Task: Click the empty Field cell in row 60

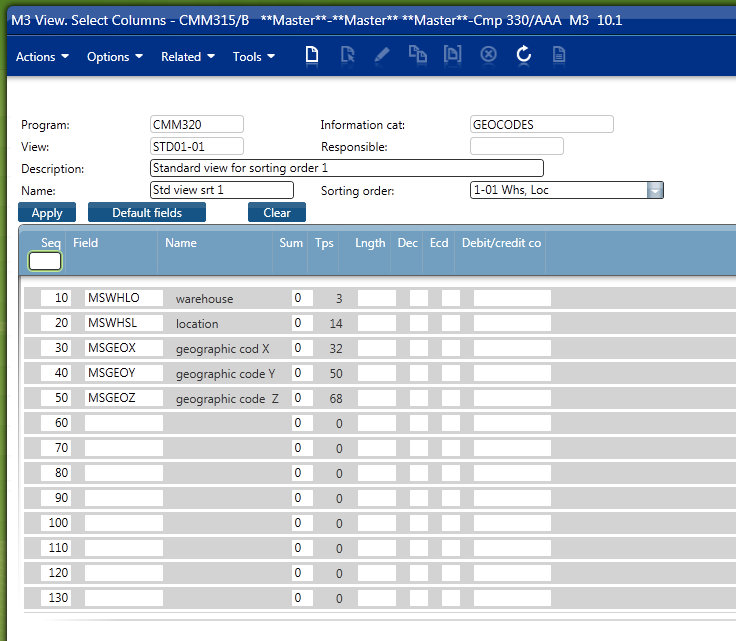Action: tap(123, 423)
